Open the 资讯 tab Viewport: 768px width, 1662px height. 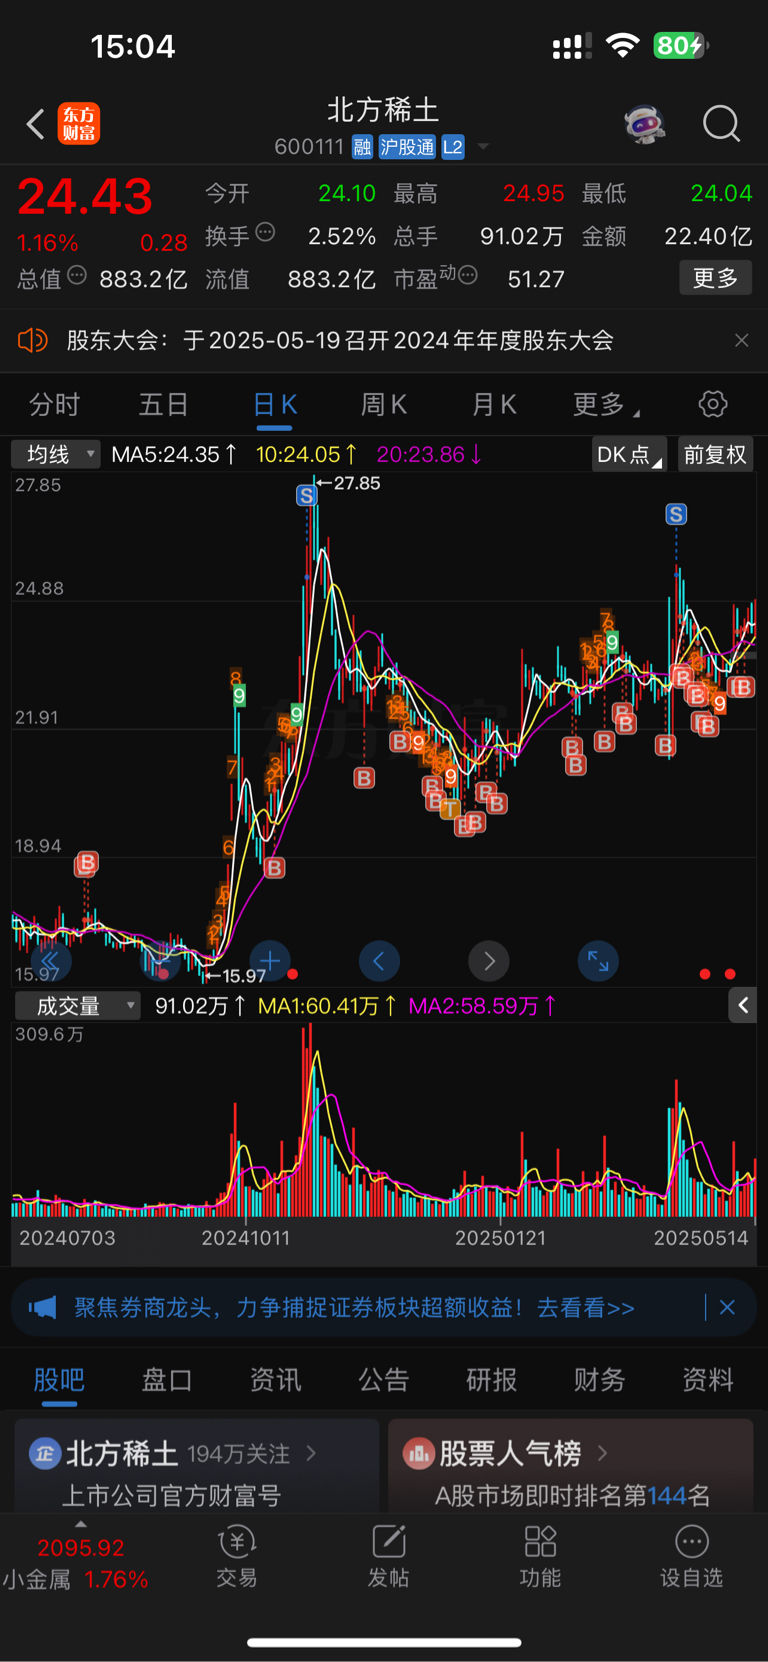(275, 1380)
